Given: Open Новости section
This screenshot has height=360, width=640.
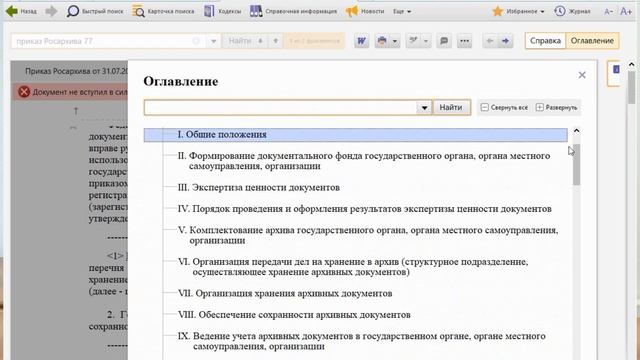Looking at the screenshot, I should coord(364,11).
